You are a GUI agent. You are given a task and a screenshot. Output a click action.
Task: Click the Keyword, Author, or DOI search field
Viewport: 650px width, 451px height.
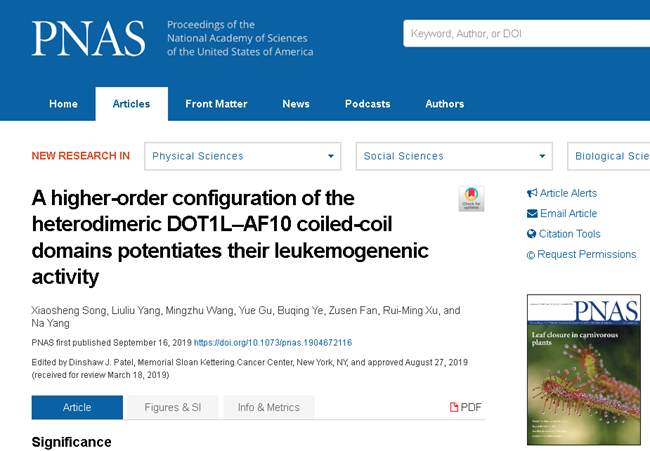[x=525, y=34]
